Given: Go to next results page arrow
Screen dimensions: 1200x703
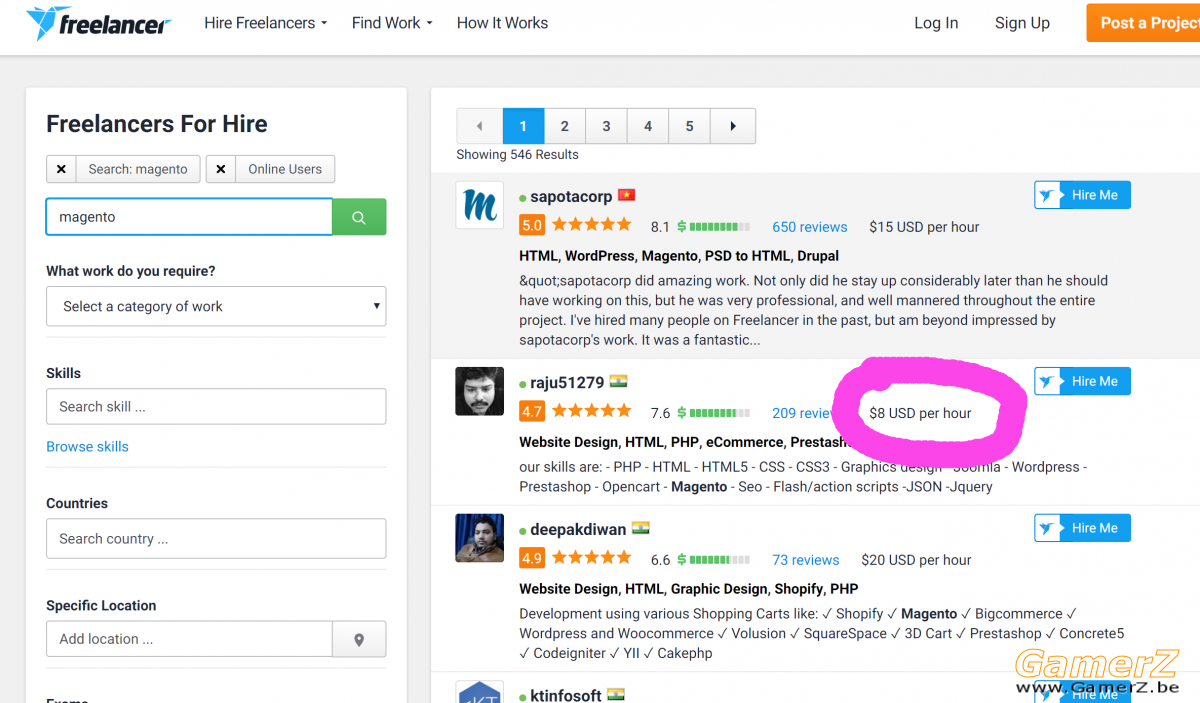Looking at the screenshot, I should tap(733, 126).
